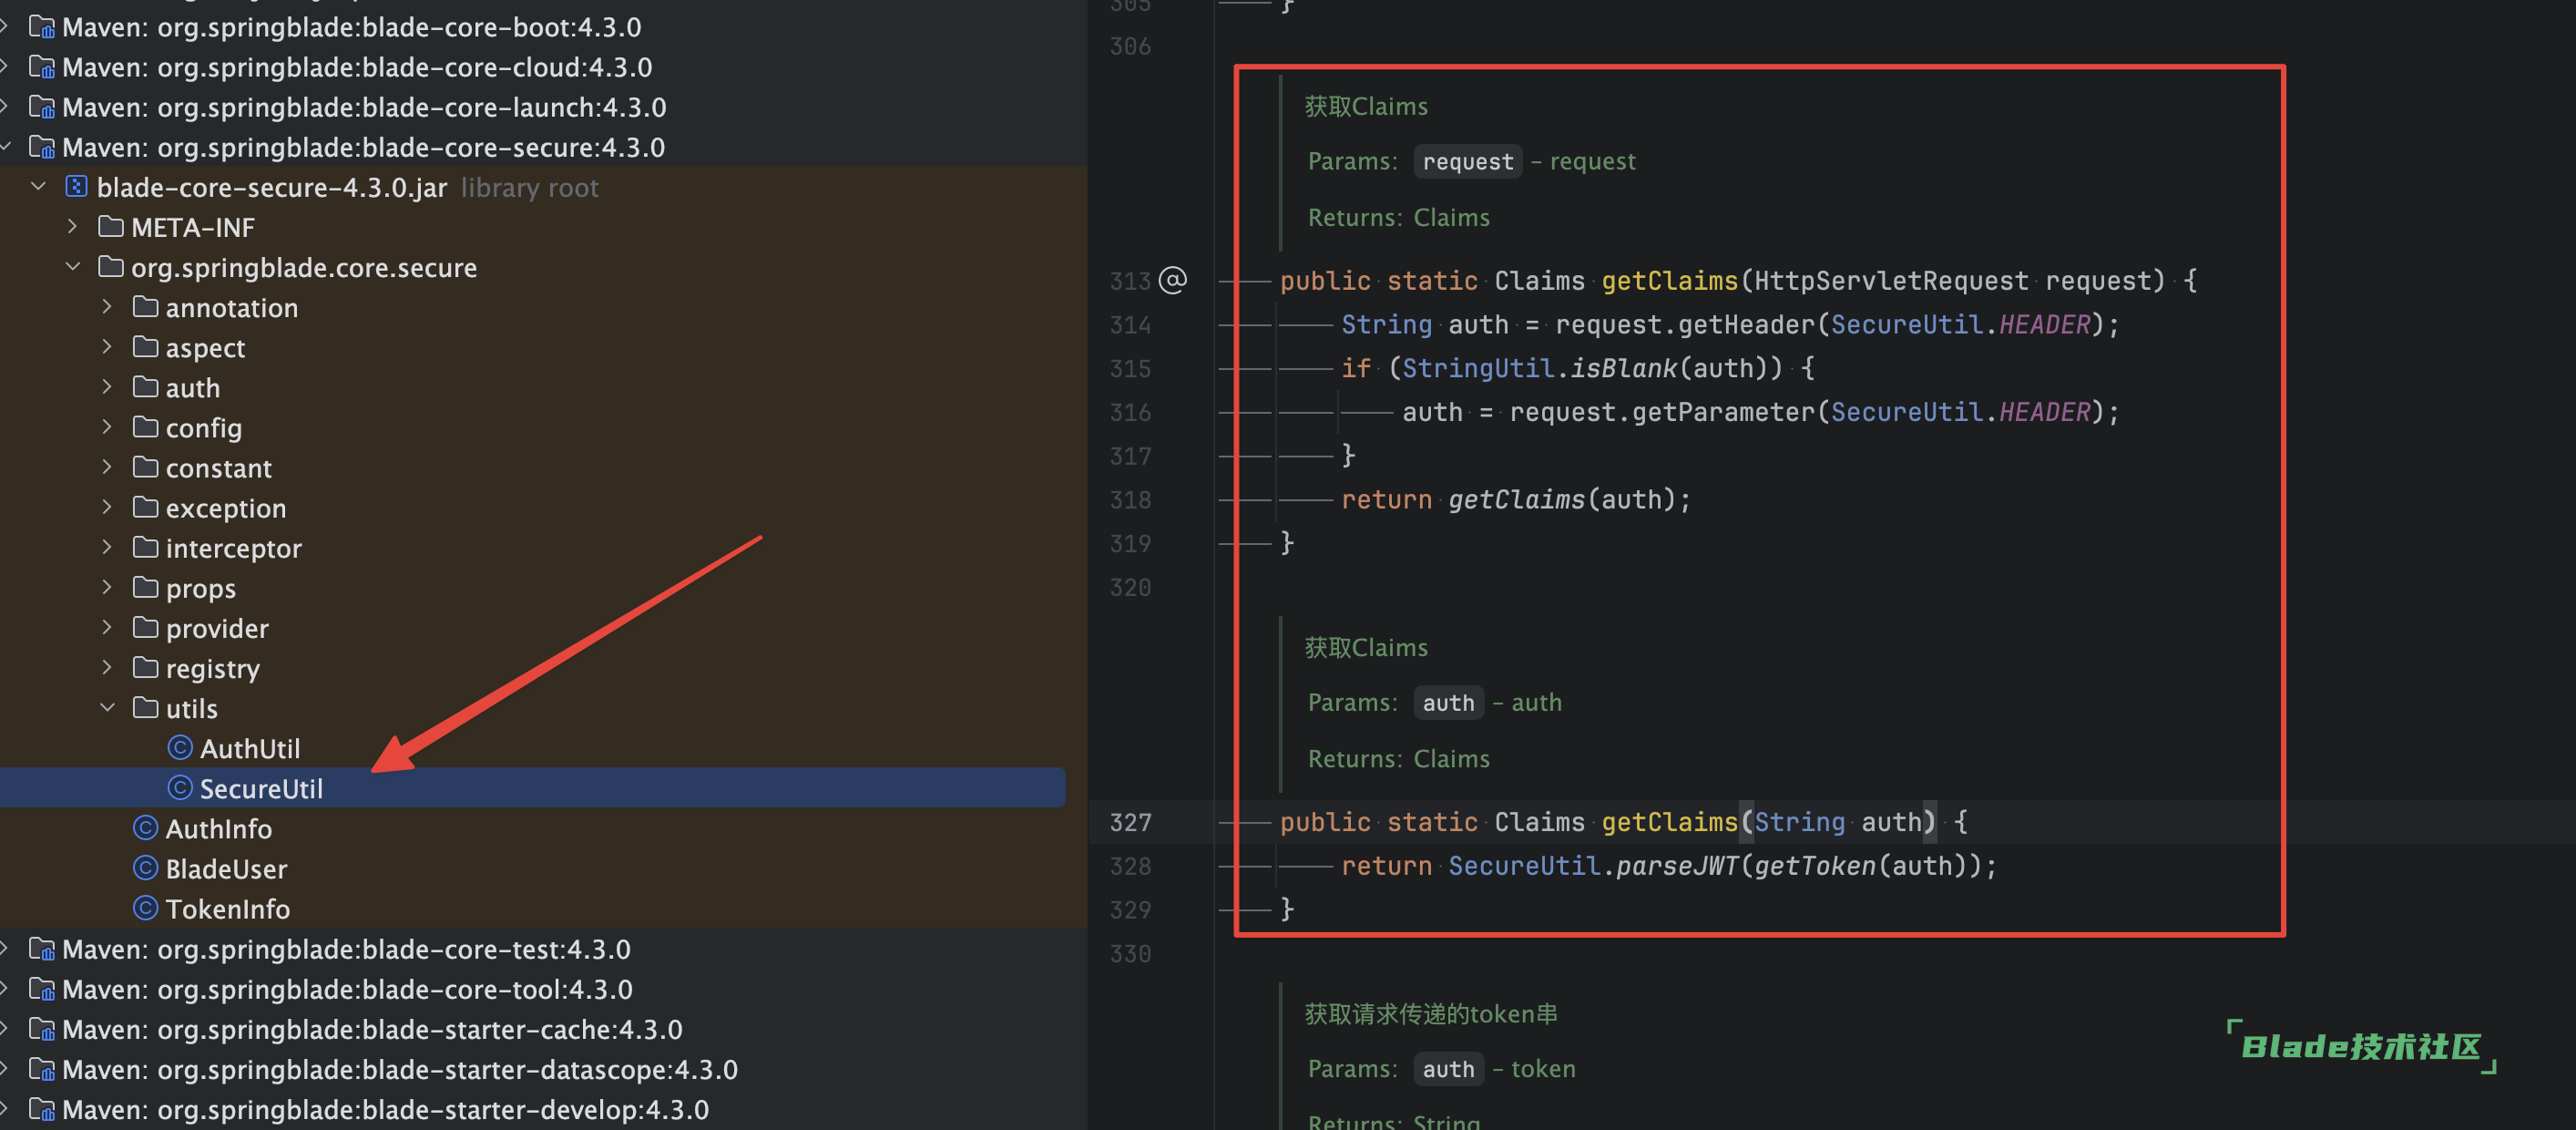Viewport: 2576px width, 1130px height.
Task: Expand the annotation package
Action: [x=107, y=307]
